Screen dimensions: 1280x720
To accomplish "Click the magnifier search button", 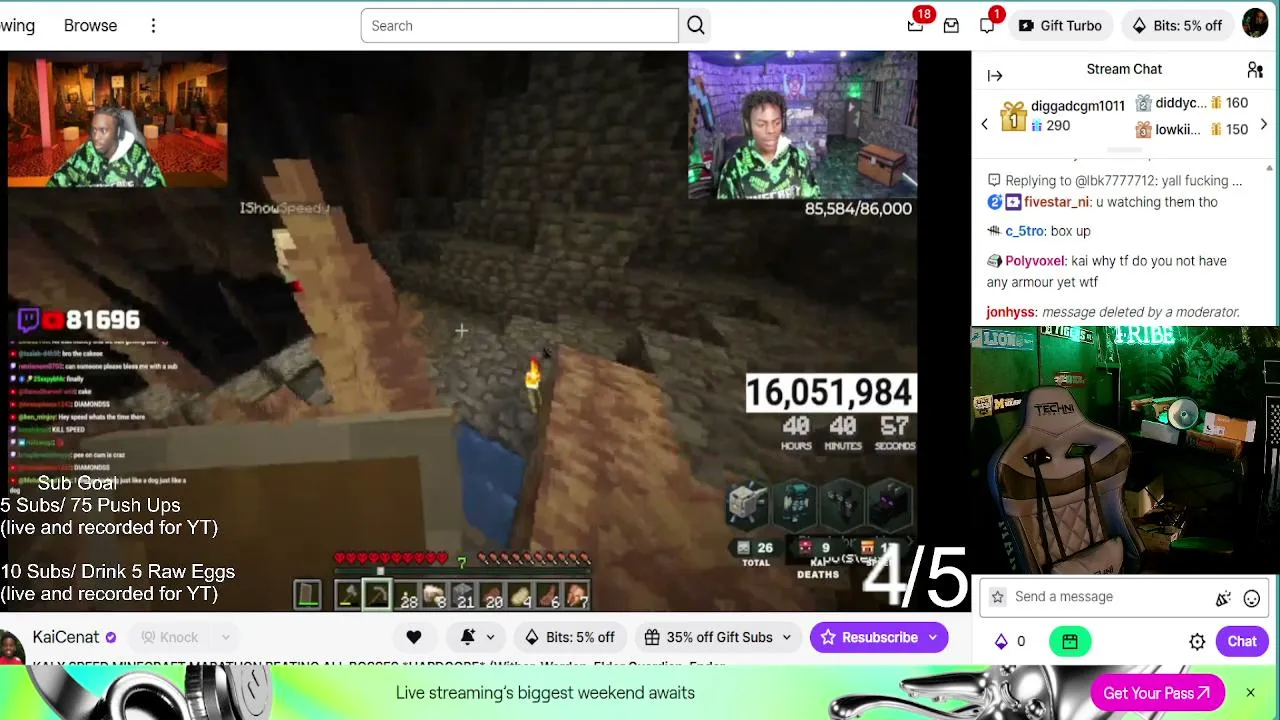I will click(696, 26).
